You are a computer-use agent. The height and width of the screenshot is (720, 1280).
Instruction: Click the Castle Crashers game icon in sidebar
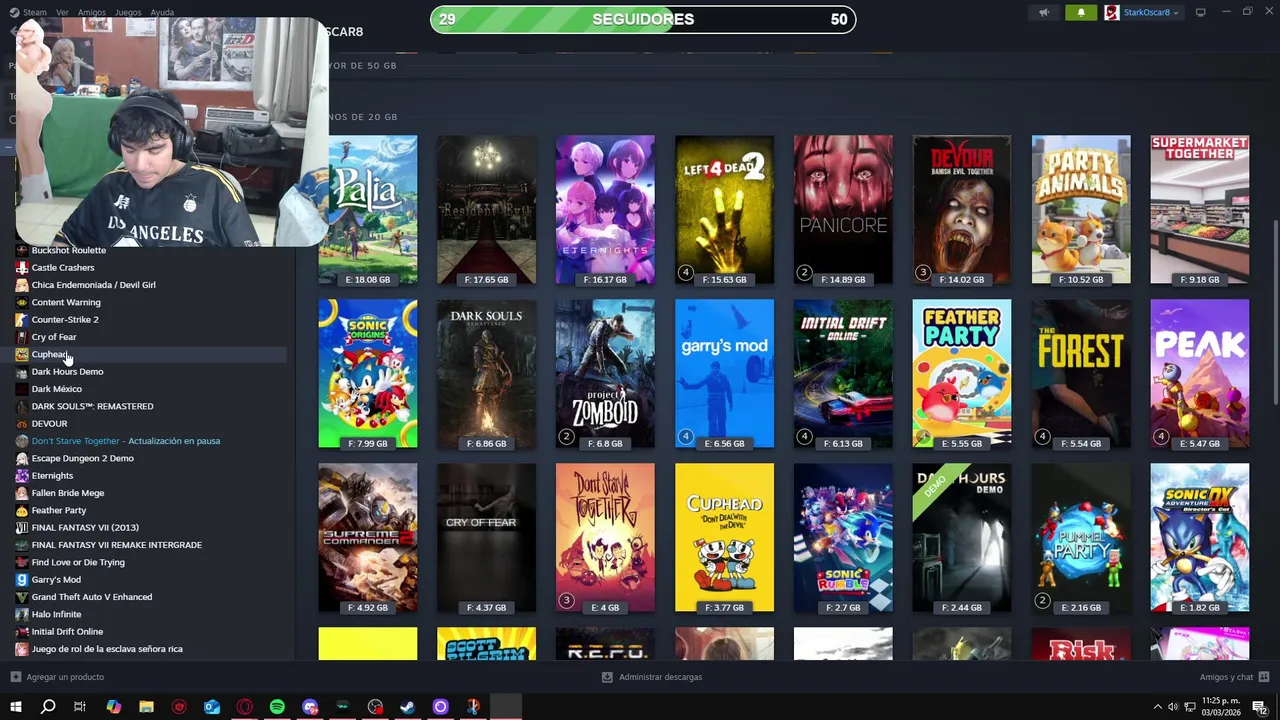22,267
